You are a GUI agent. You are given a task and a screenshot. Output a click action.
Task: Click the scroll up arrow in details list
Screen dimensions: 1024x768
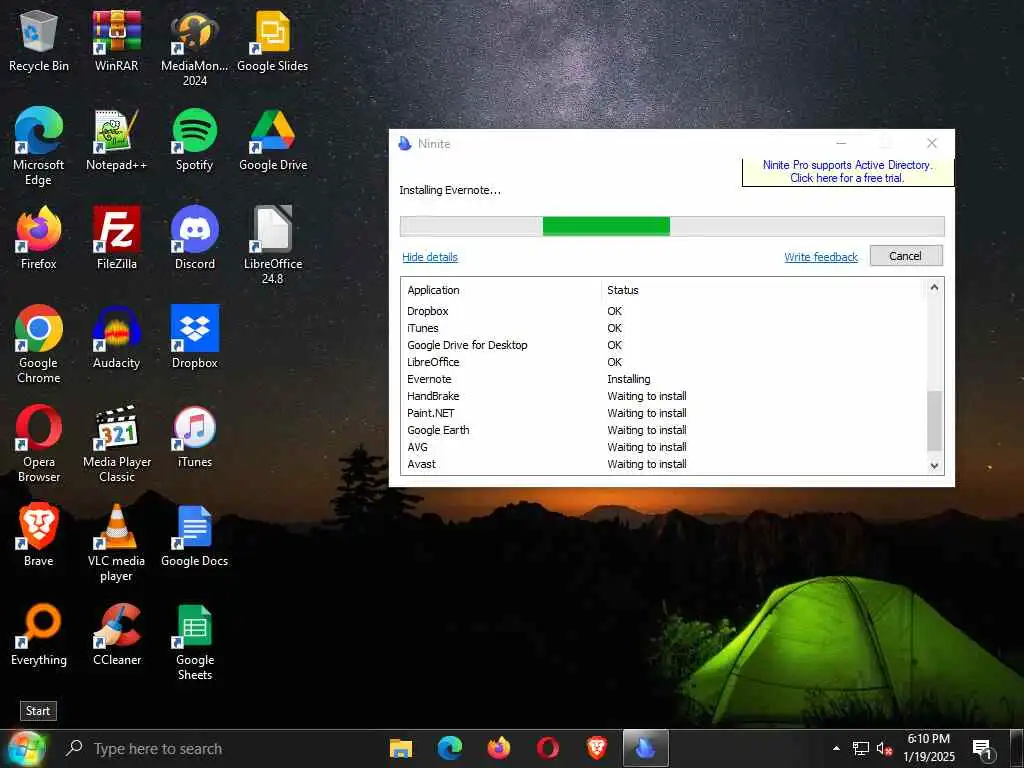935,287
